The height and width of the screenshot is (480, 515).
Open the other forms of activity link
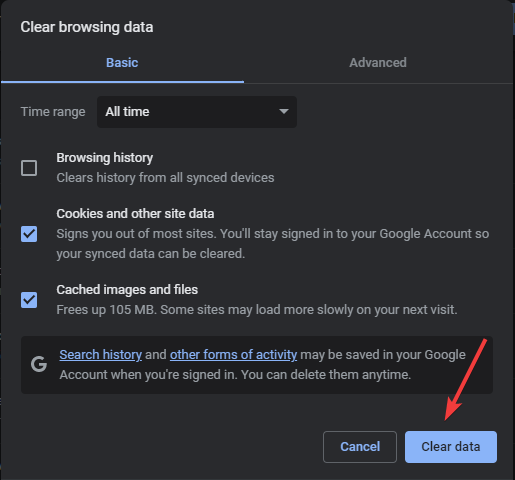[x=233, y=355]
